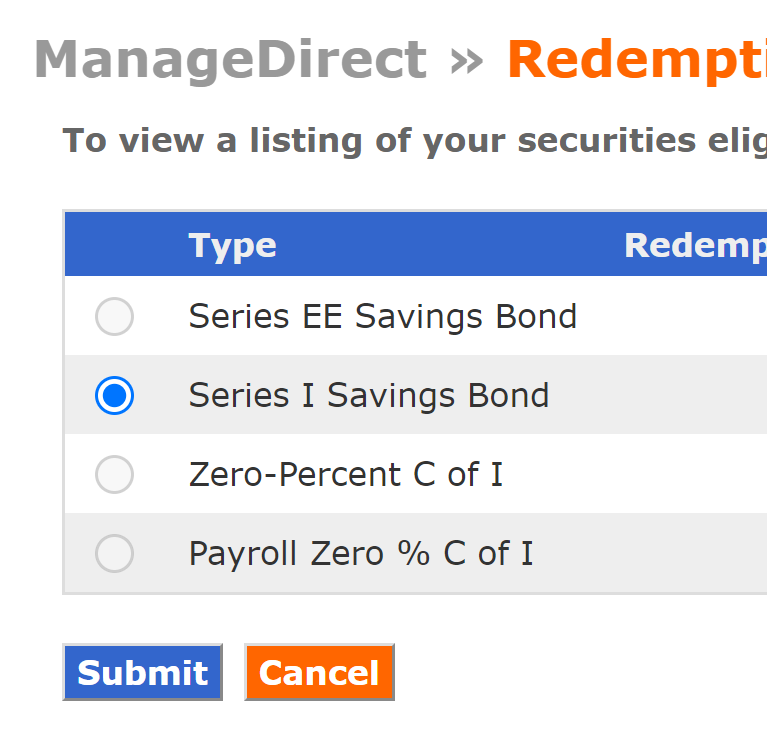The width and height of the screenshot is (767, 742).
Task: Click the blank header cell above the radio buttons
Action: point(114,245)
